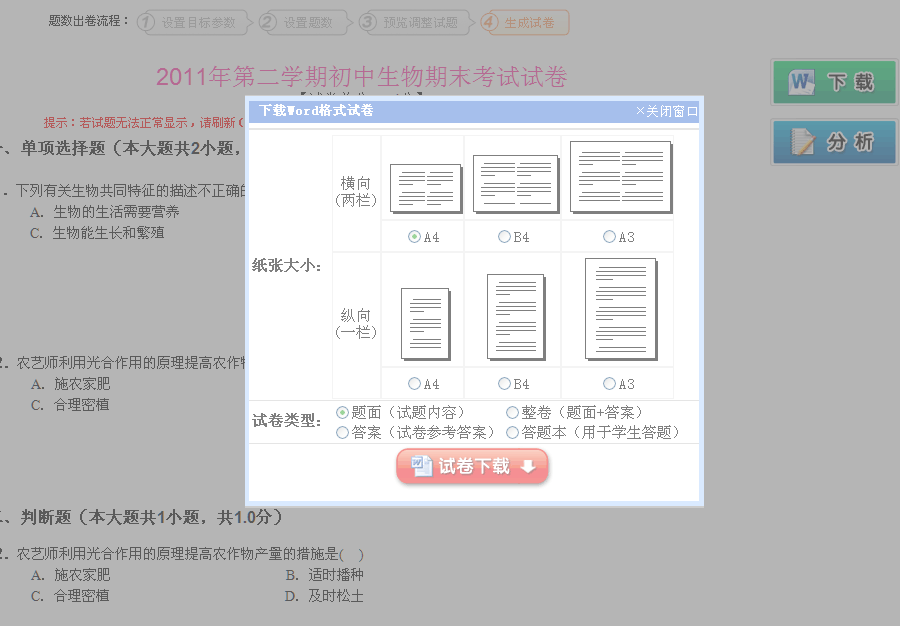Choose the portrait B4 radio option
The height and width of the screenshot is (626, 900).
pos(504,384)
